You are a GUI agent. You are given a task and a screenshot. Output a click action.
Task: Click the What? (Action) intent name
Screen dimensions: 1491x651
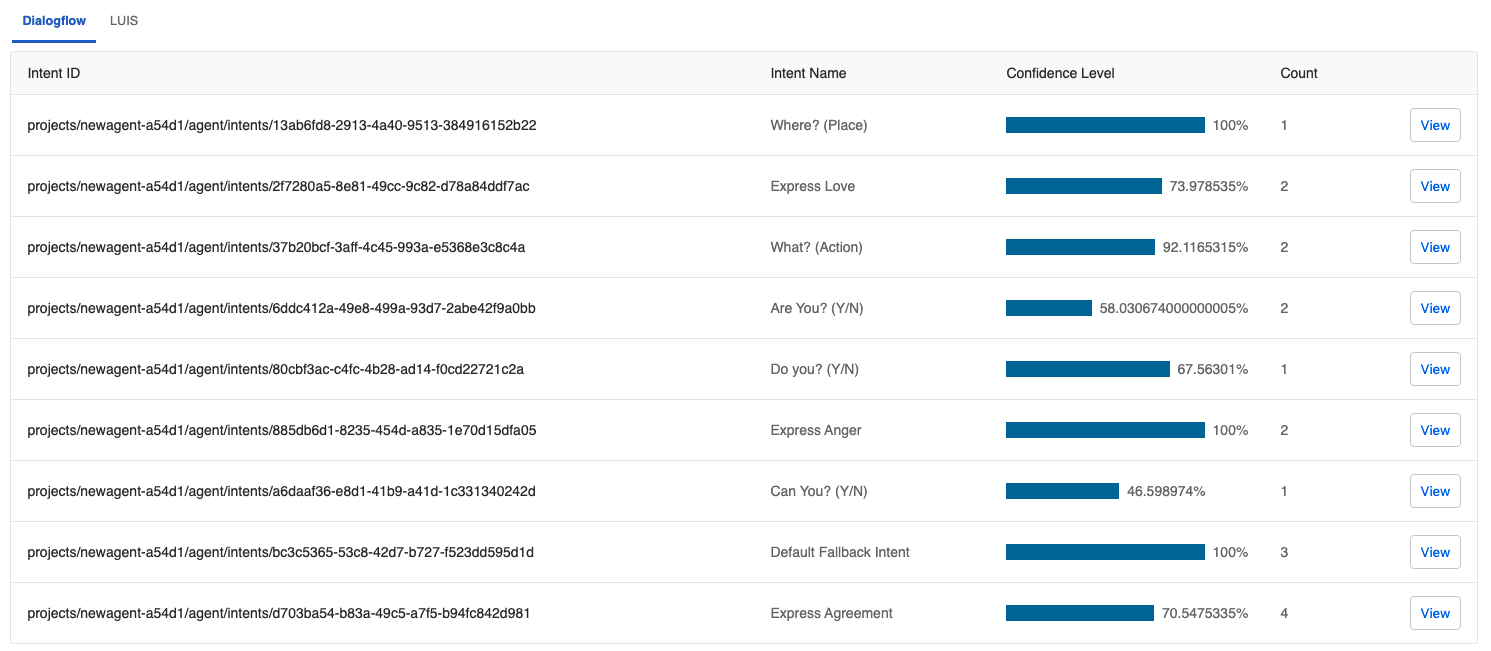816,247
